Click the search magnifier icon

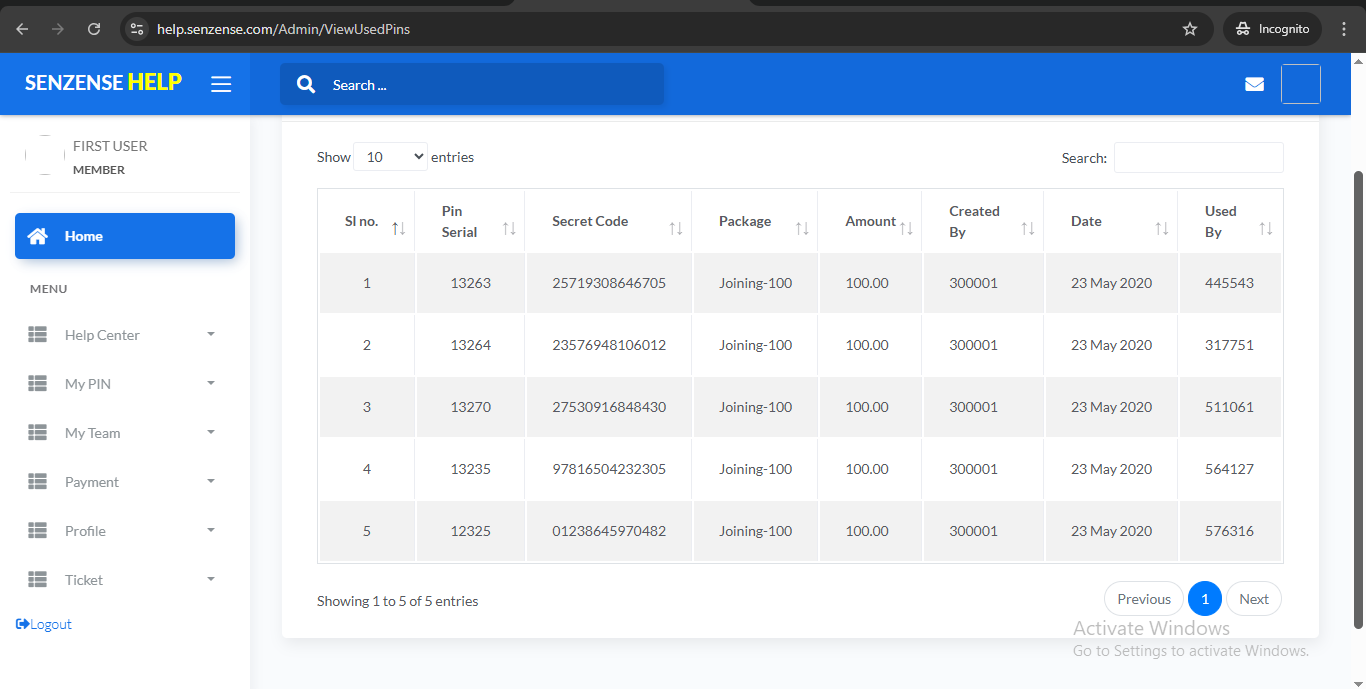(307, 85)
